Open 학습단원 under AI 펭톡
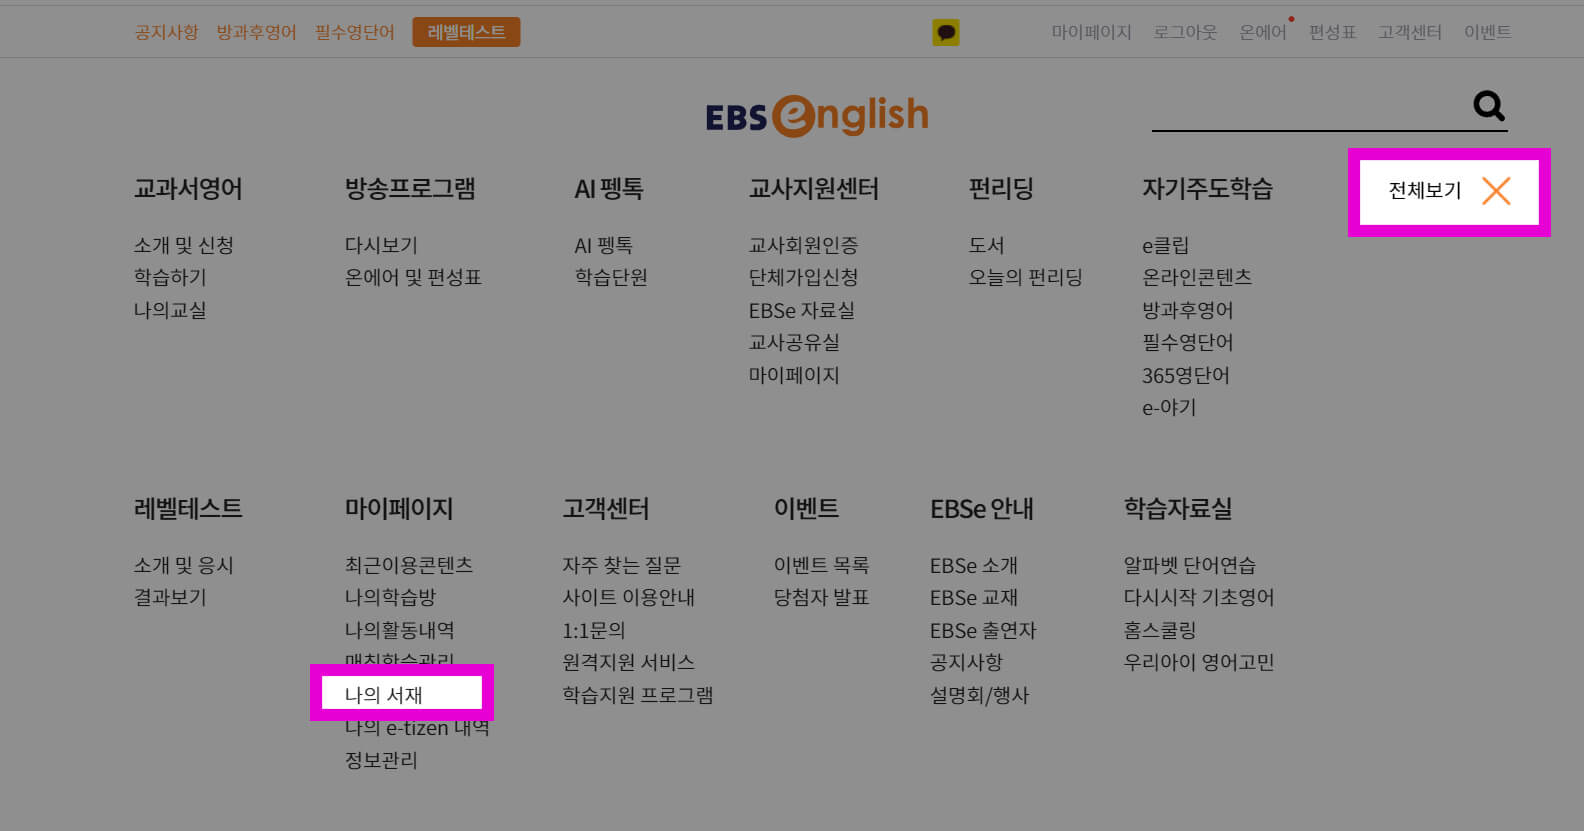Screen dimensions: 1584x831 611,277
